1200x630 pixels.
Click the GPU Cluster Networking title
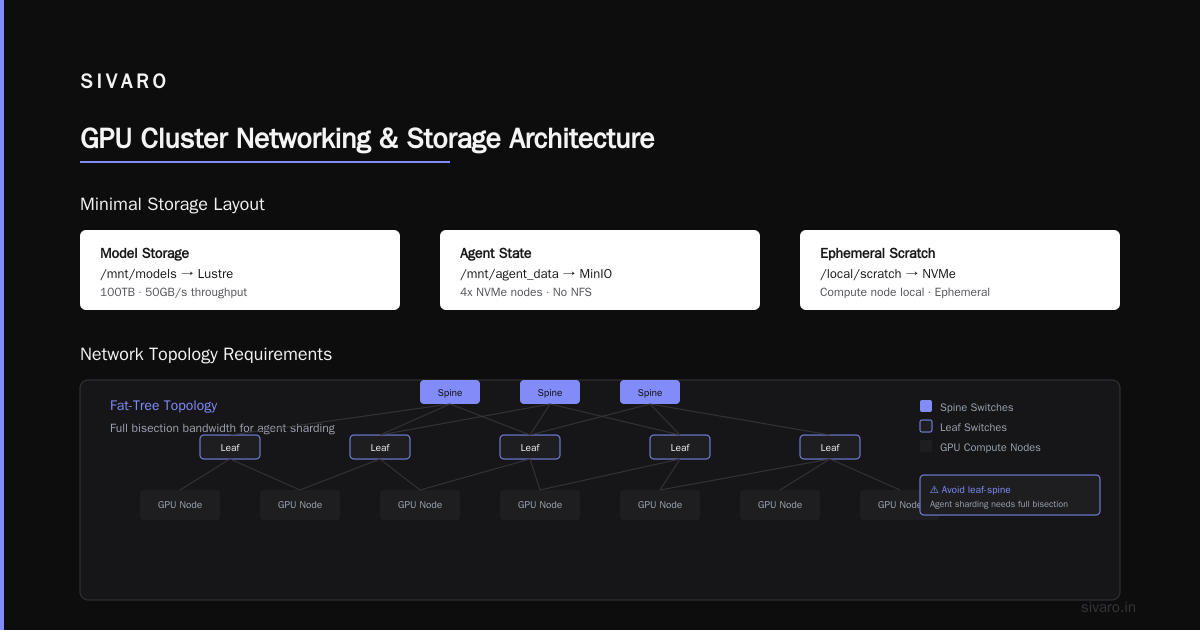point(367,138)
